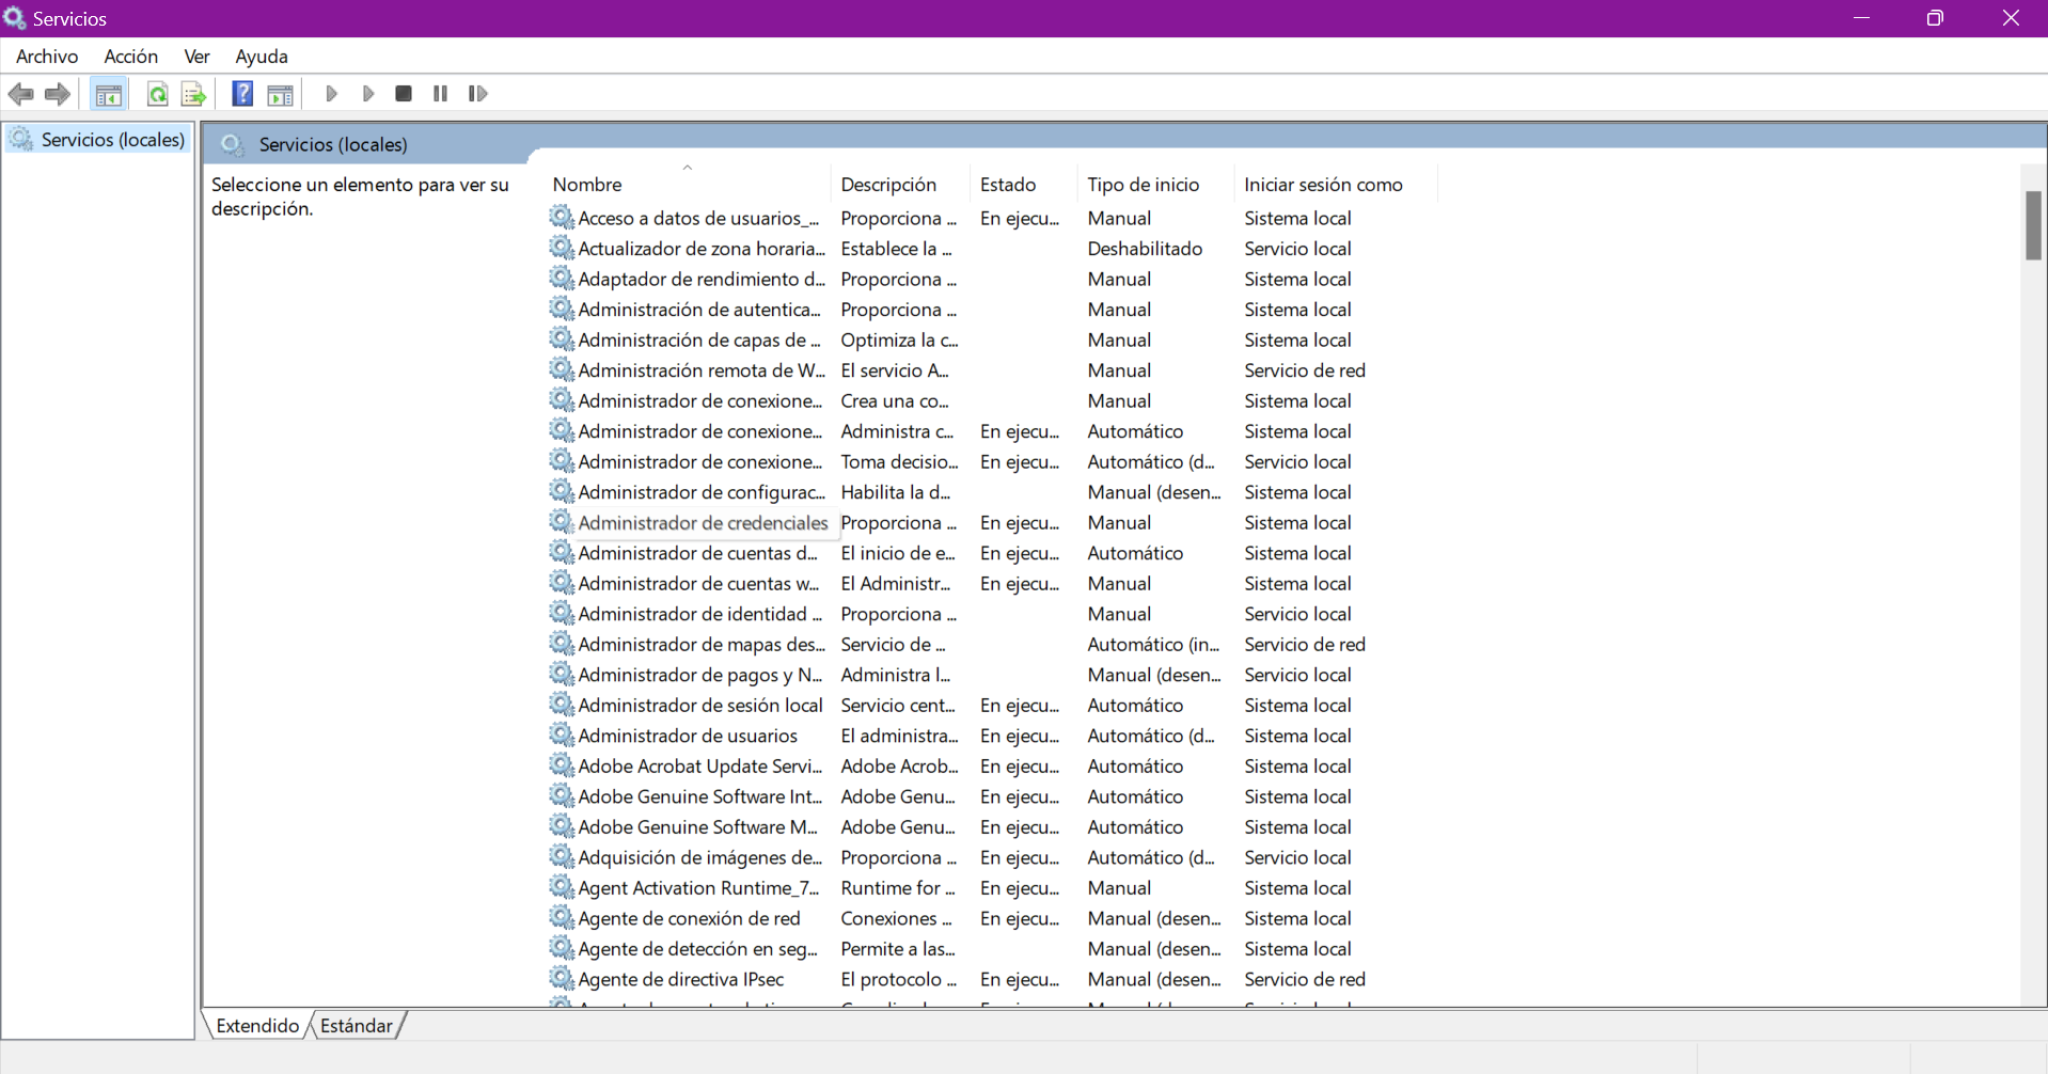
Task: Select Administración remota de W... service
Action: [x=701, y=370]
